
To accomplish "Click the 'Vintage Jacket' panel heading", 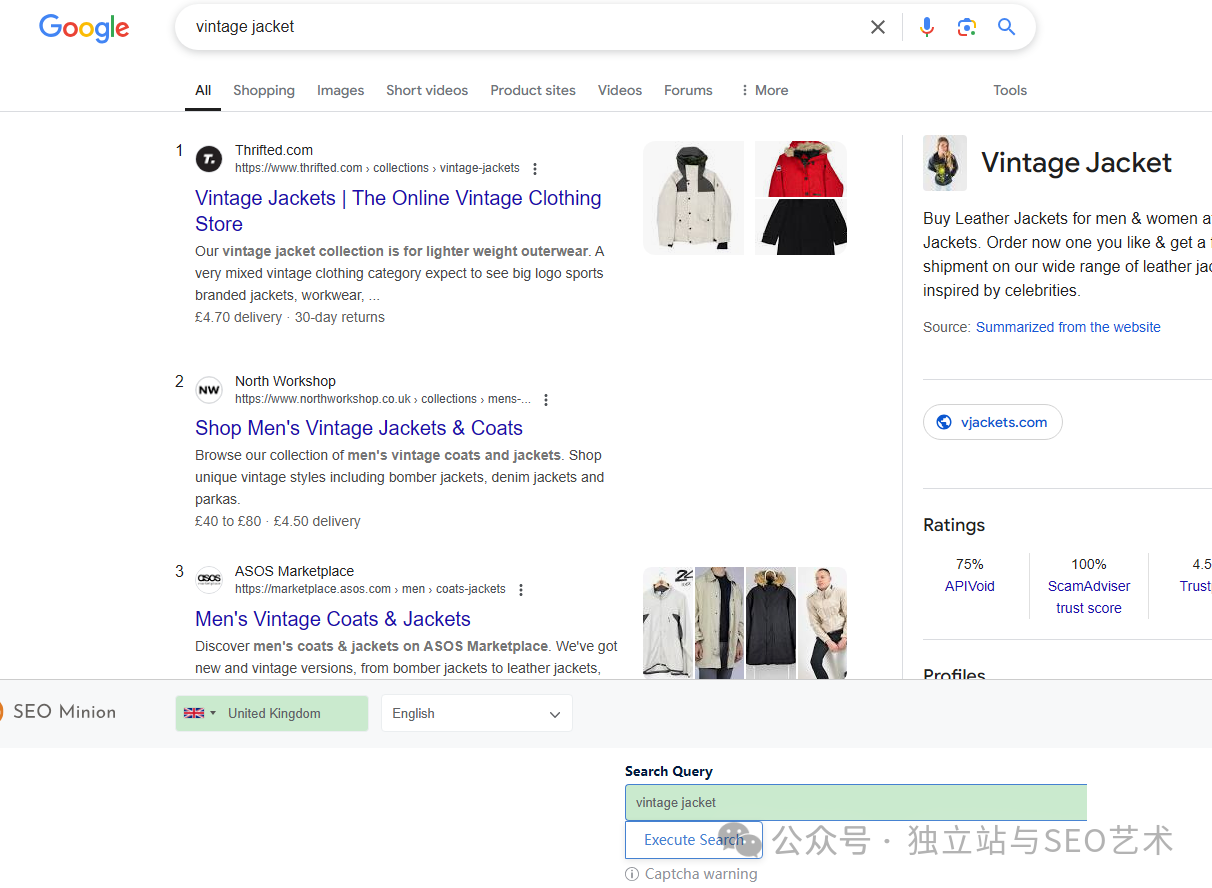I will coord(1076,162).
